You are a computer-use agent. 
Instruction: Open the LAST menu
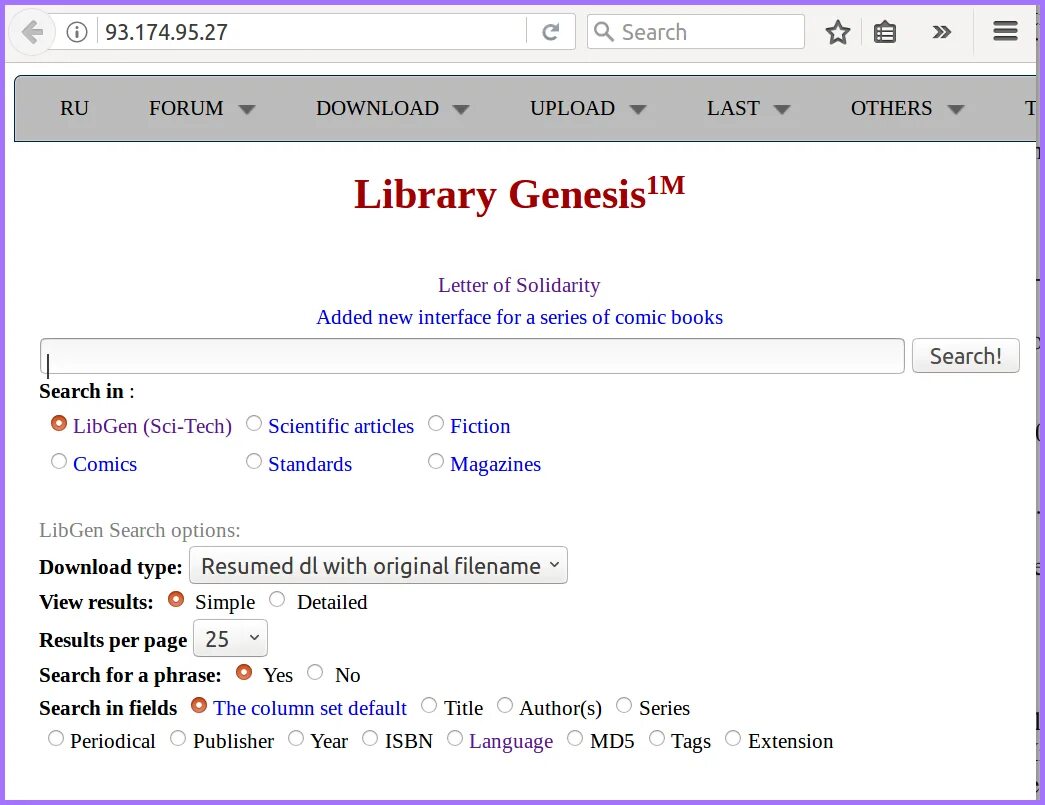tap(733, 108)
